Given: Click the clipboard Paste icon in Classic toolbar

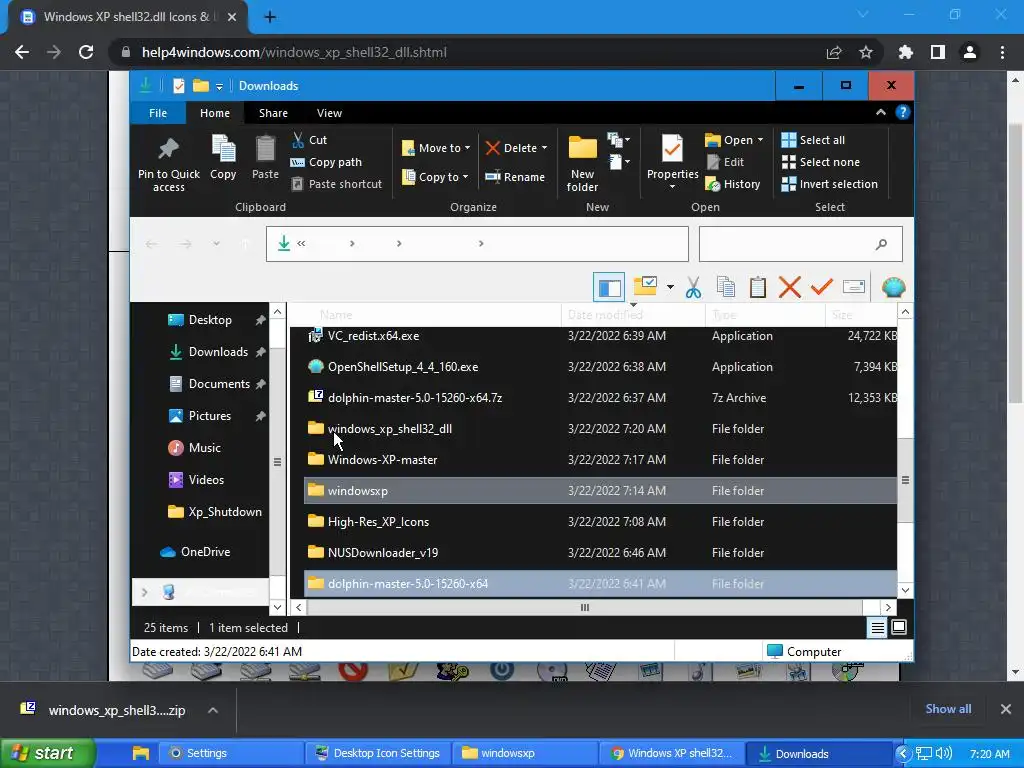Looking at the screenshot, I should [758, 287].
